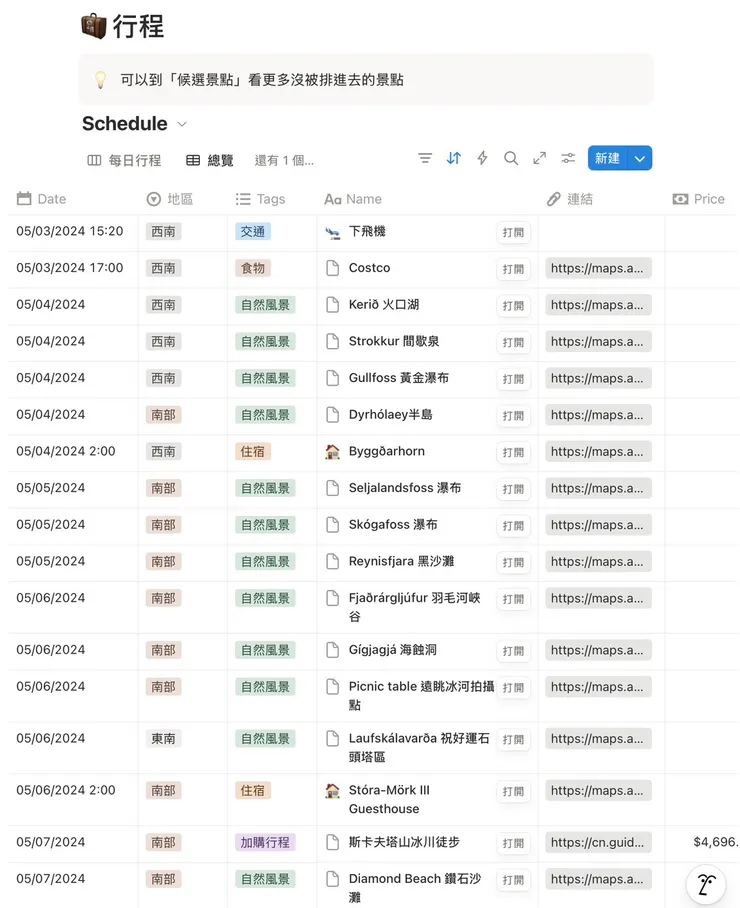The height and width of the screenshot is (908, 740).
Task: Open the 下飛機 row with 打開
Action: point(513,232)
